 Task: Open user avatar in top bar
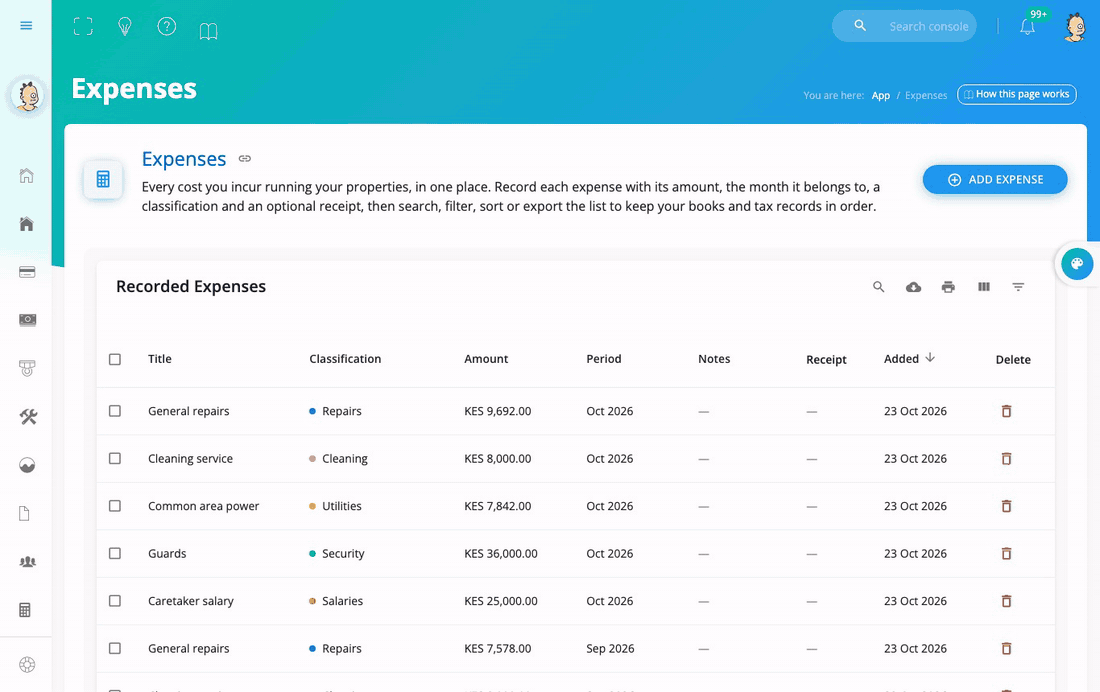[x=1075, y=27]
